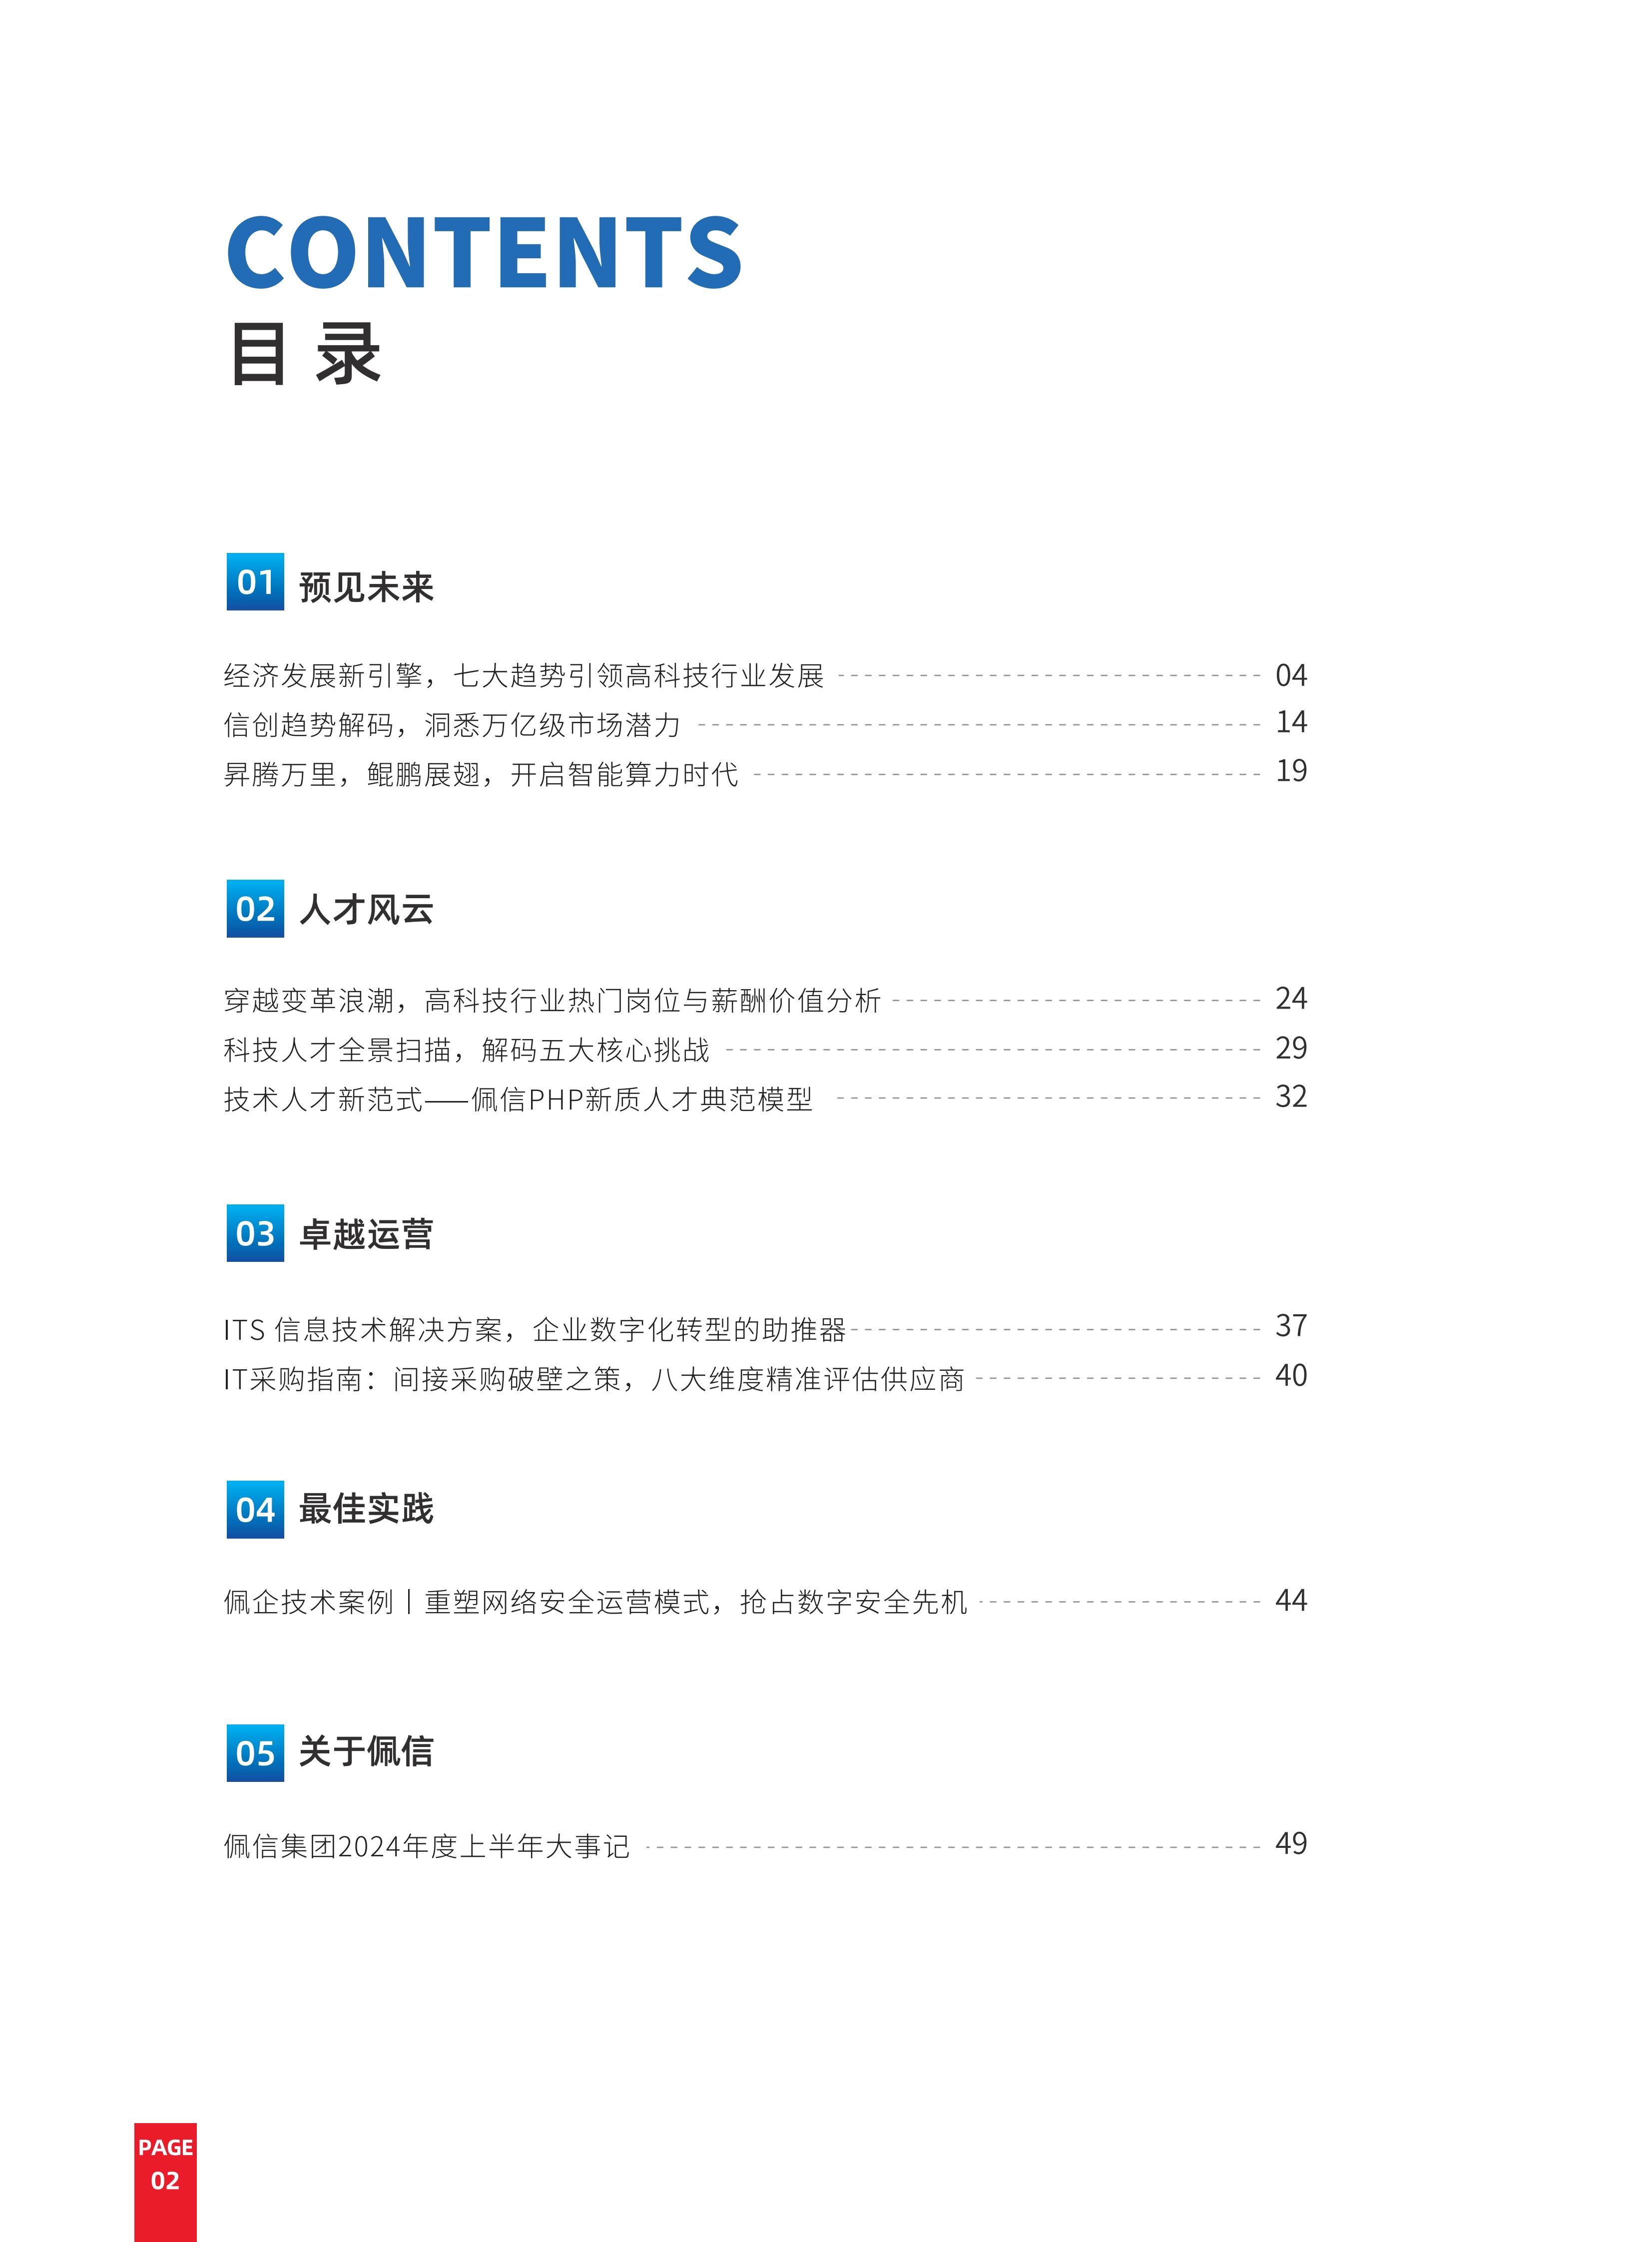This screenshot has width=1652, height=2242.
Task: Open the IT采购指南 entry
Action: (x=765, y=1378)
